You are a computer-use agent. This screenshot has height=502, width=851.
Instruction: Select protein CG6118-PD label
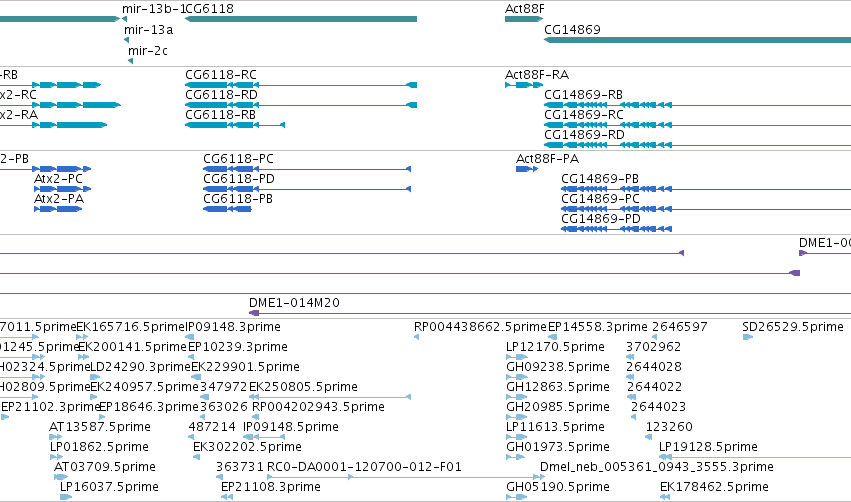[x=239, y=179]
